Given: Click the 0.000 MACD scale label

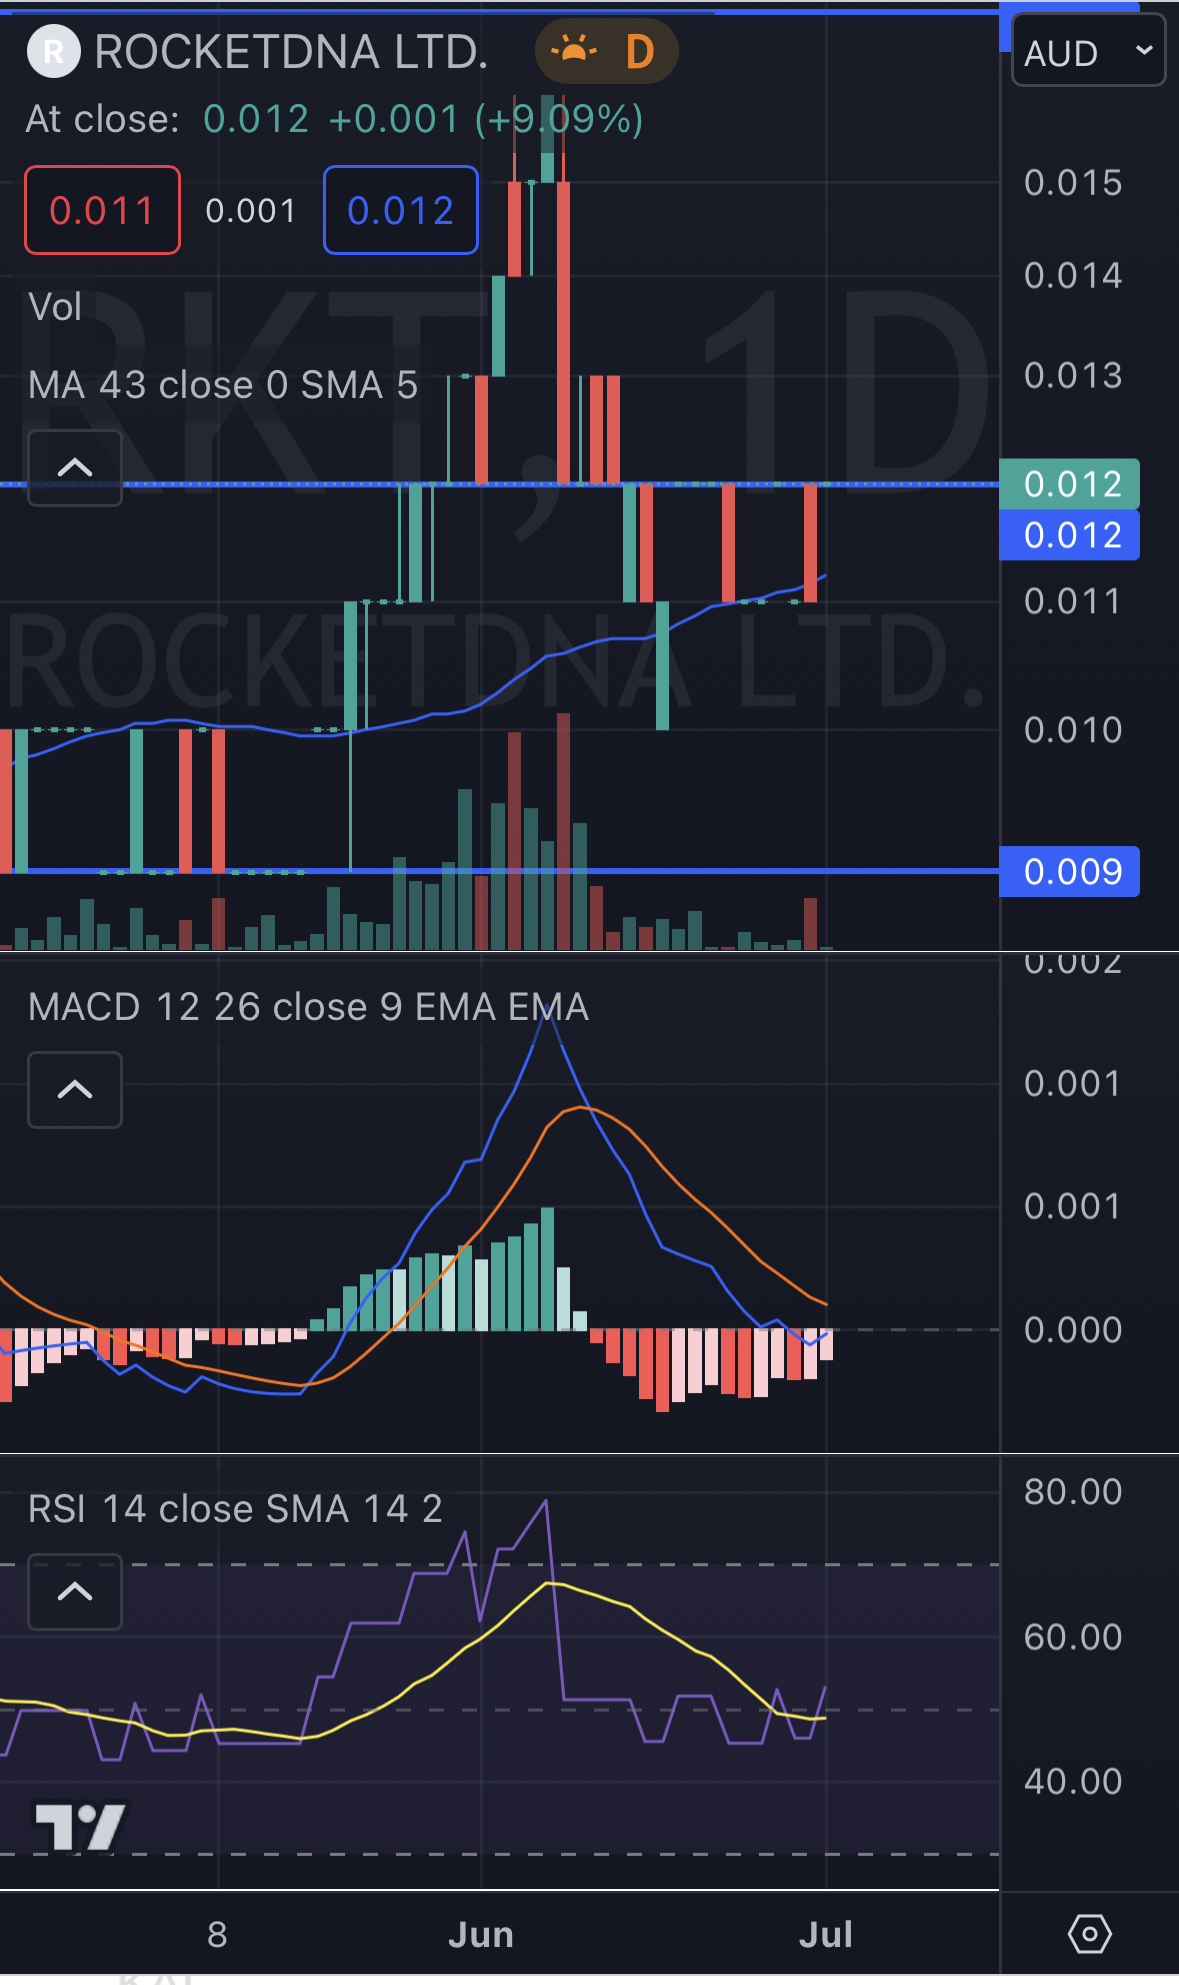Looking at the screenshot, I should coord(1073,1330).
